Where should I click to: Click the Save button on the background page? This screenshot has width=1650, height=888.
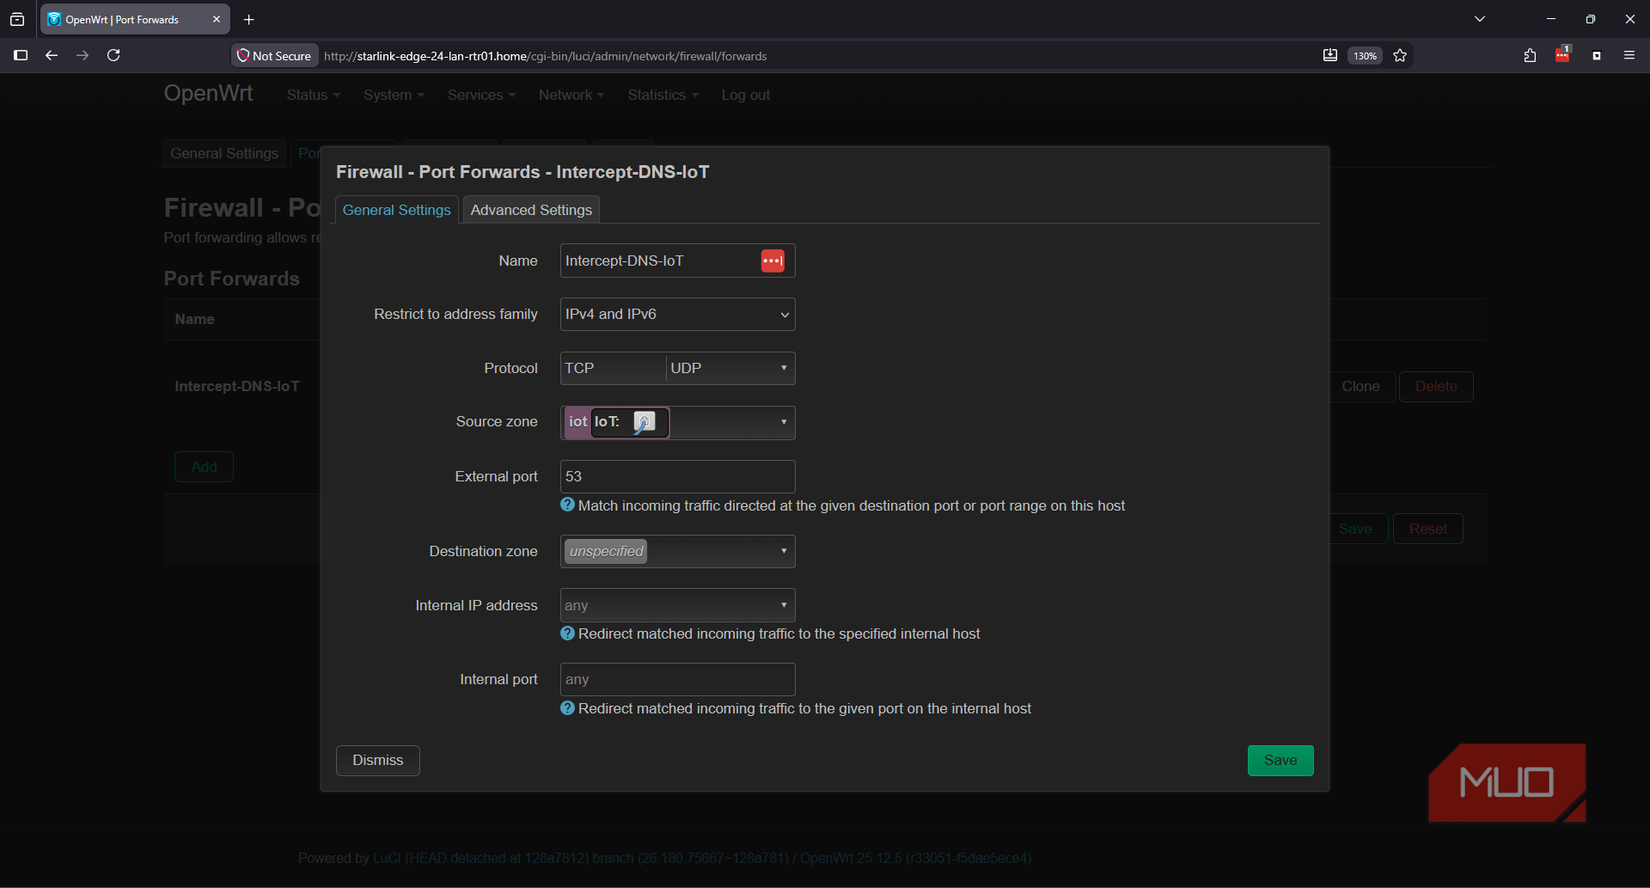coord(1356,529)
